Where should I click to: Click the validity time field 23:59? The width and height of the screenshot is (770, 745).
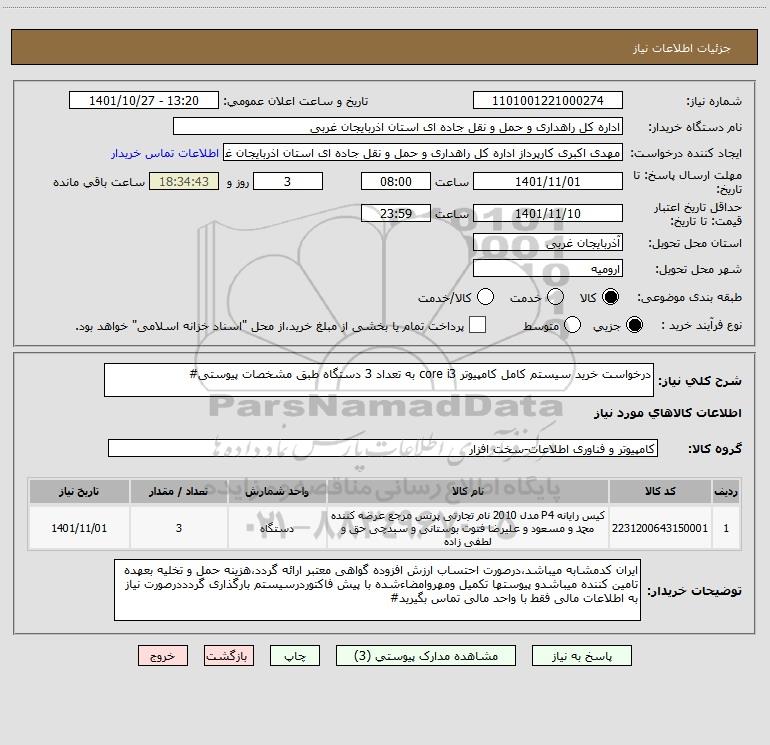pos(396,213)
